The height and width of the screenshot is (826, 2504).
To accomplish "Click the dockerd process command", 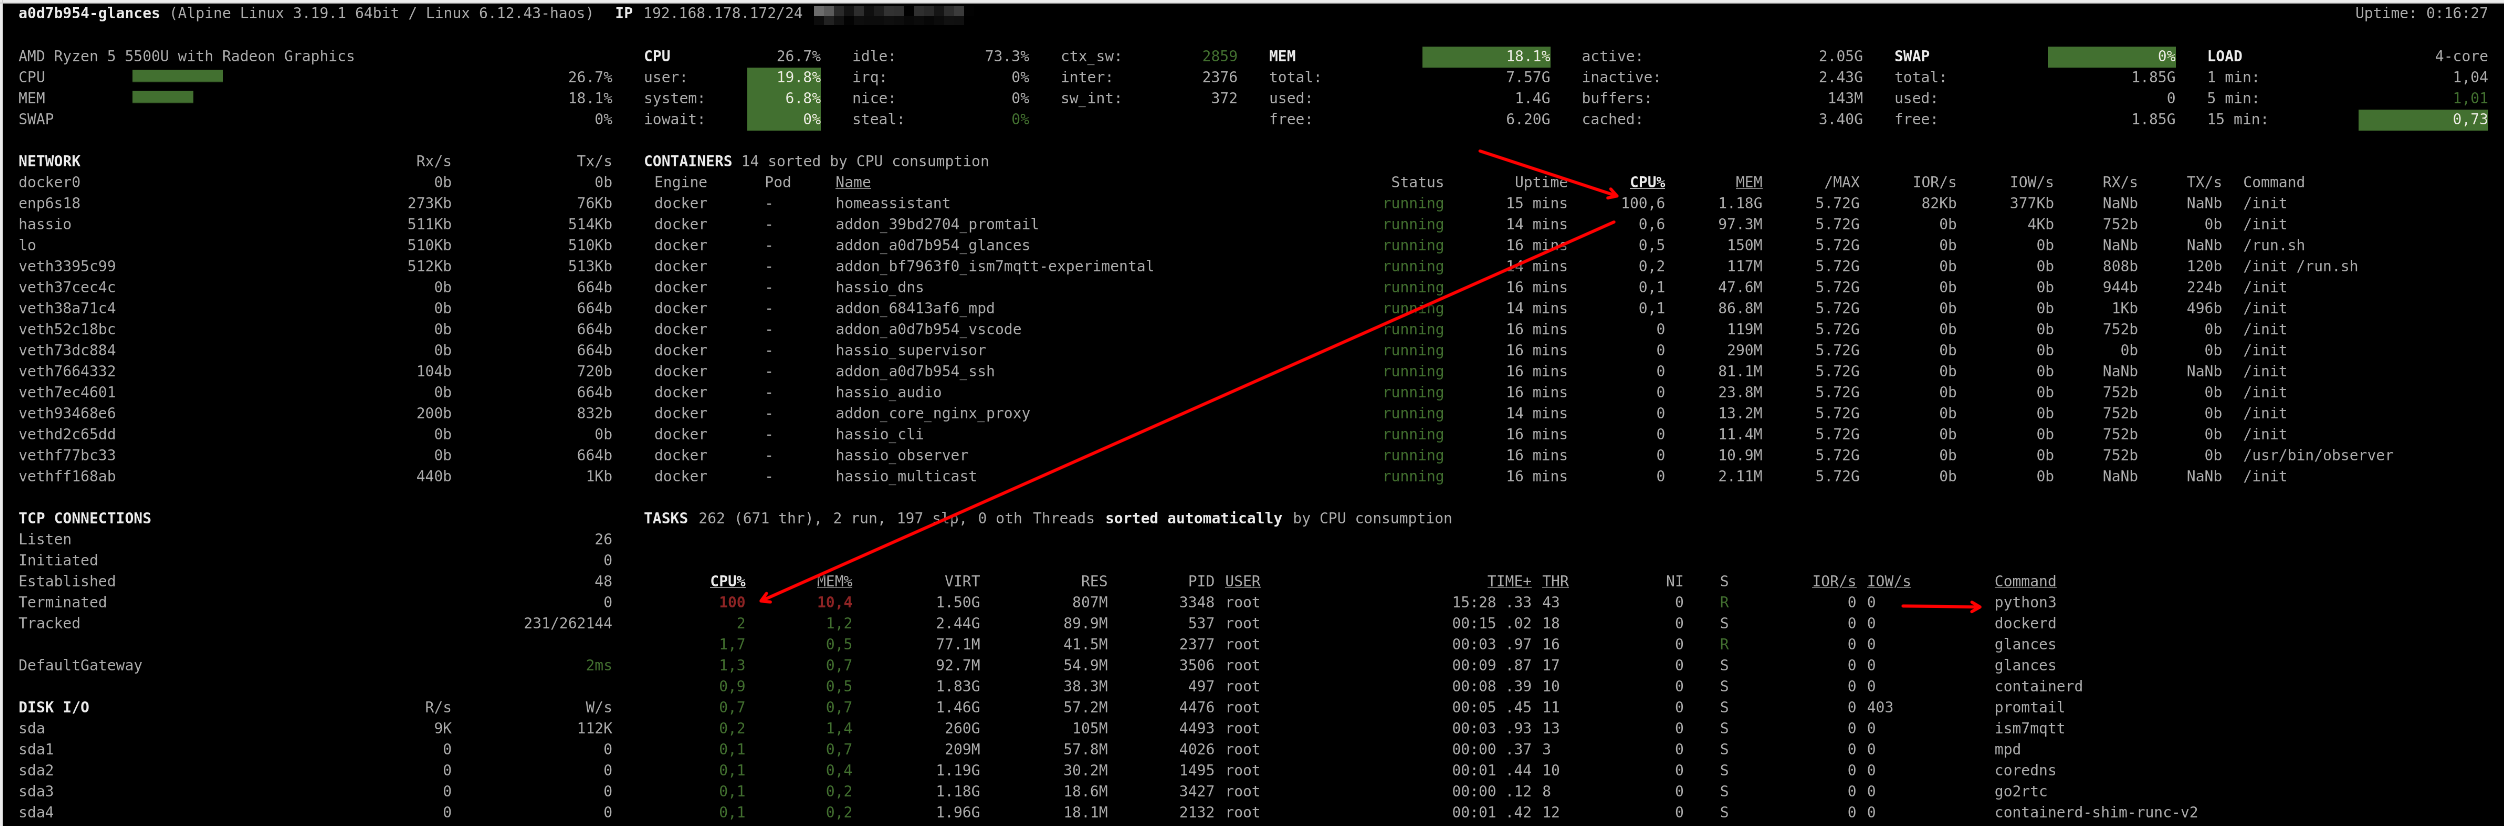I will point(2025,623).
